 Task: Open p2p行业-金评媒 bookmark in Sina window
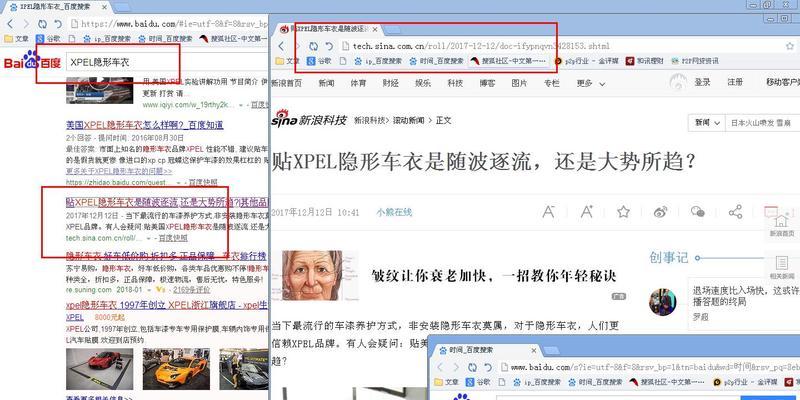click(x=586, y=61)
